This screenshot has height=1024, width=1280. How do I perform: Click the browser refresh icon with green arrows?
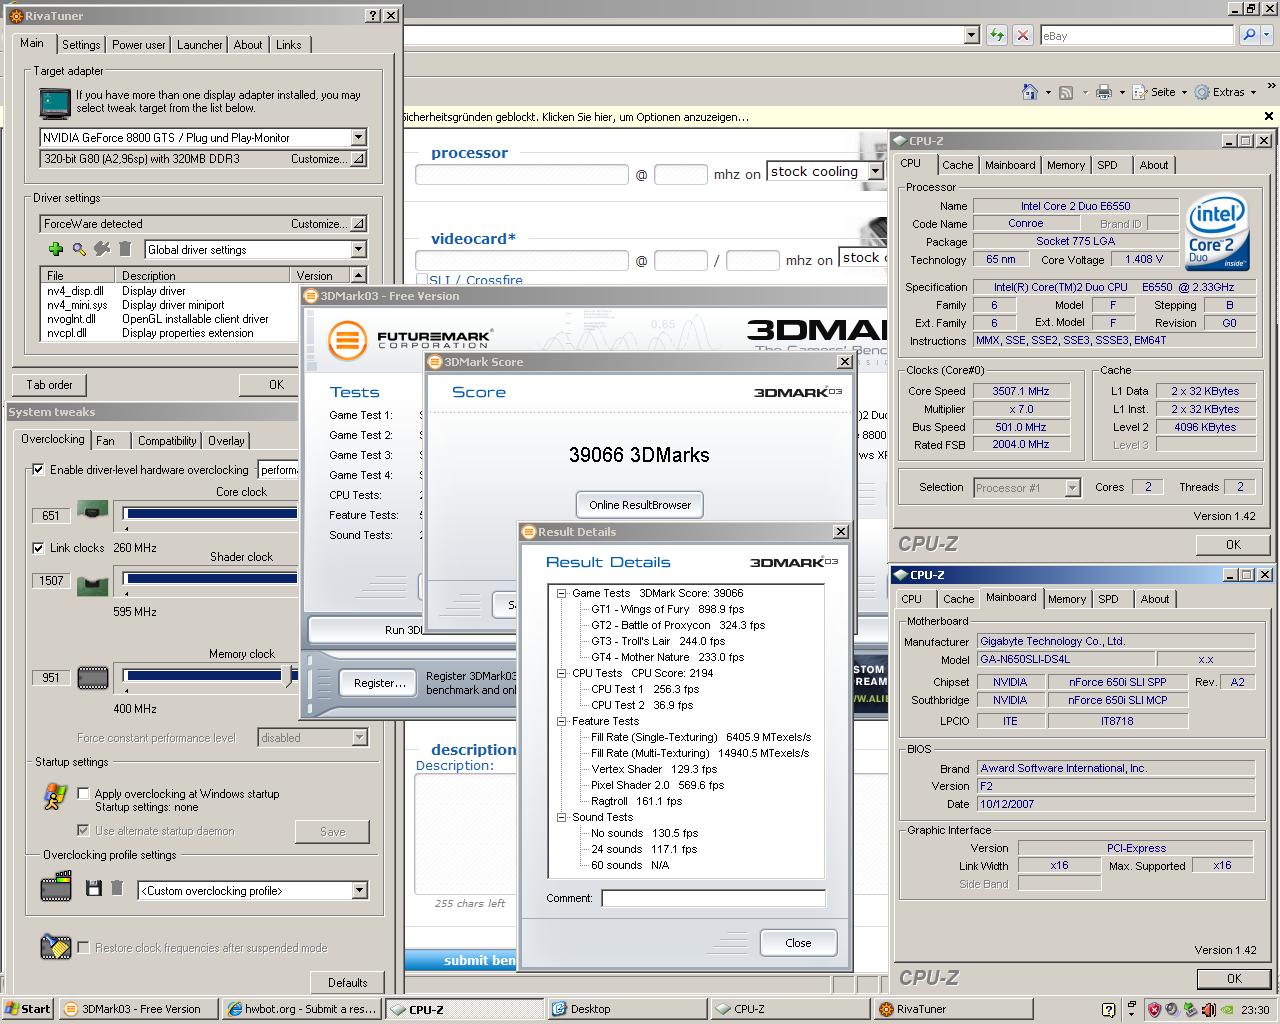(997, 35)
